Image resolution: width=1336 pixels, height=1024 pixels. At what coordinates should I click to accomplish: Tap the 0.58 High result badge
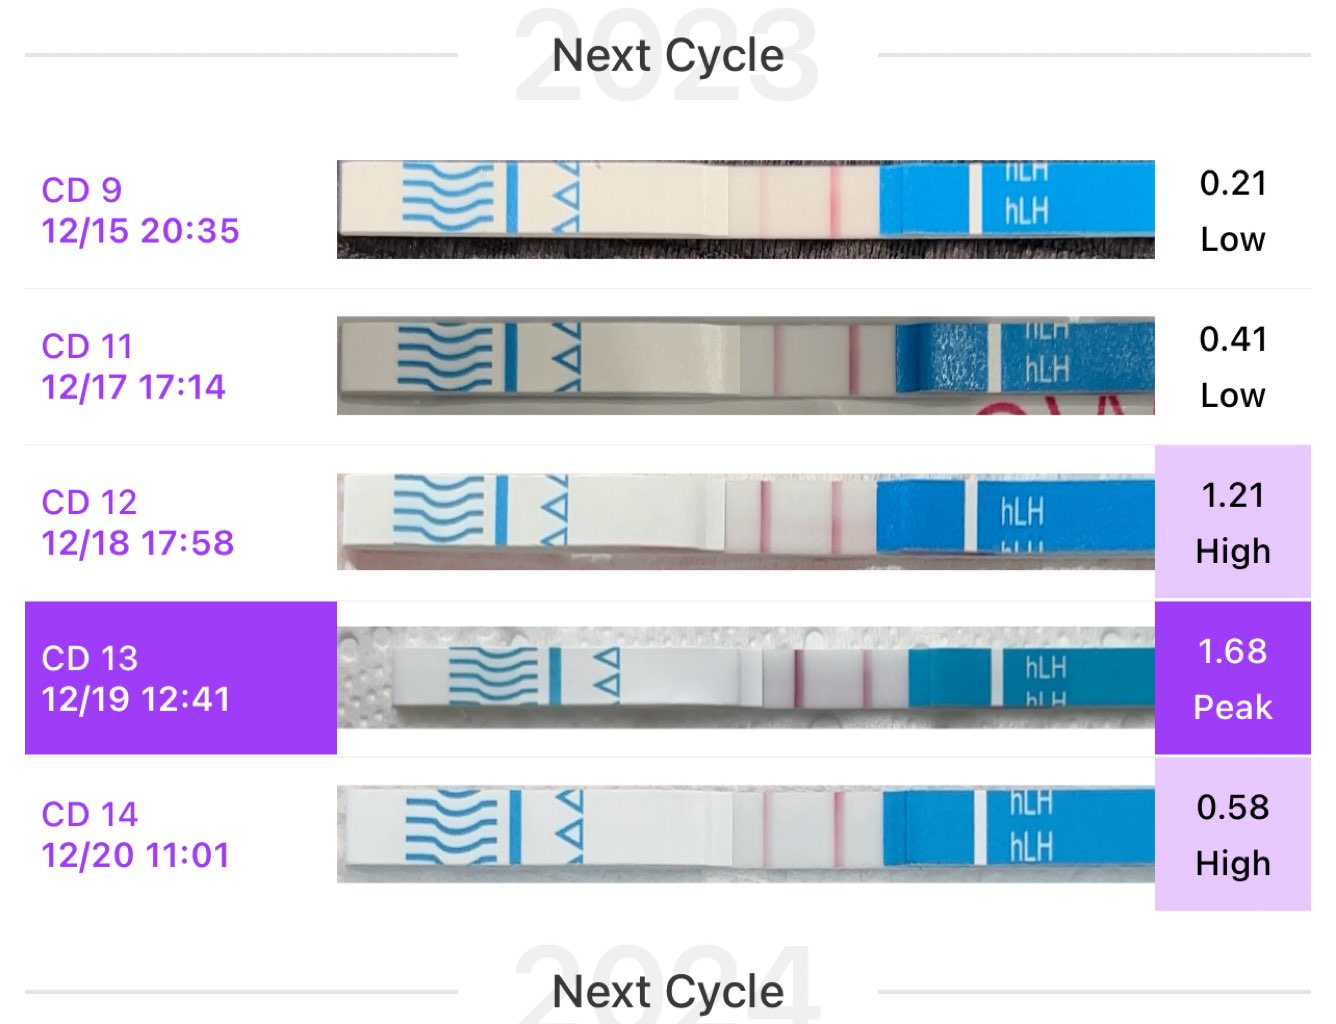(1233, 834)
